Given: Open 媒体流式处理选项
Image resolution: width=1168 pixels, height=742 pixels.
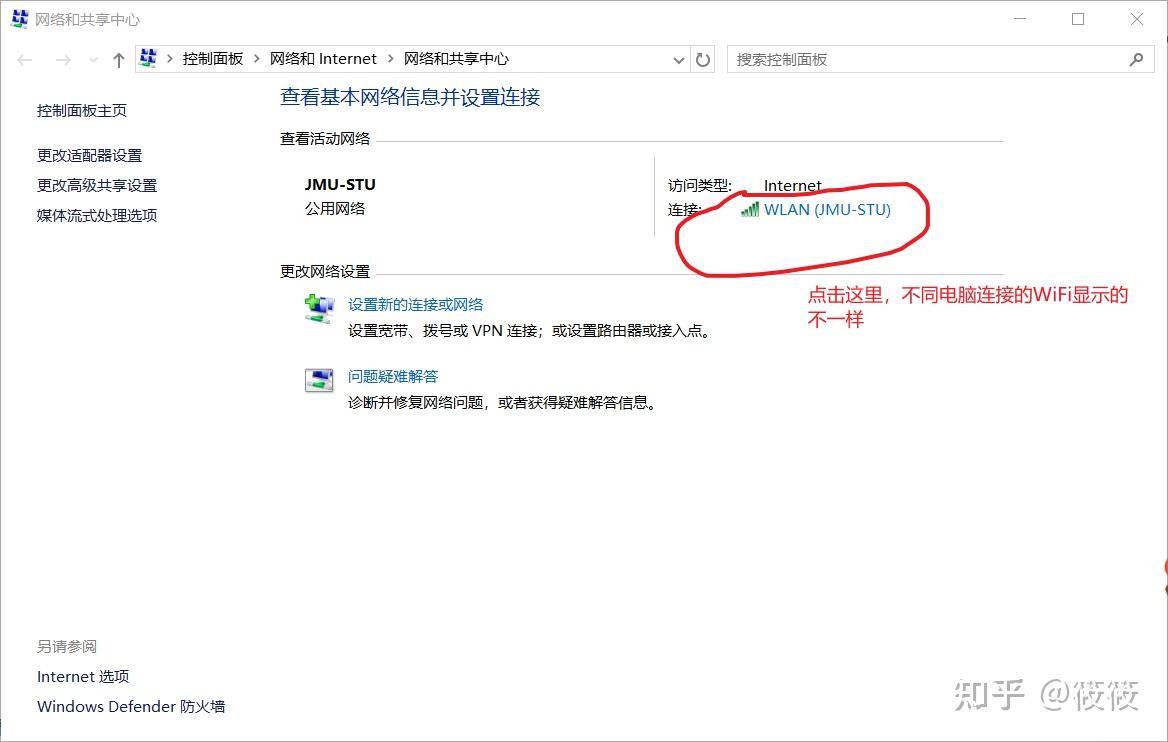Looking at the screenshot, I should 97,215.
